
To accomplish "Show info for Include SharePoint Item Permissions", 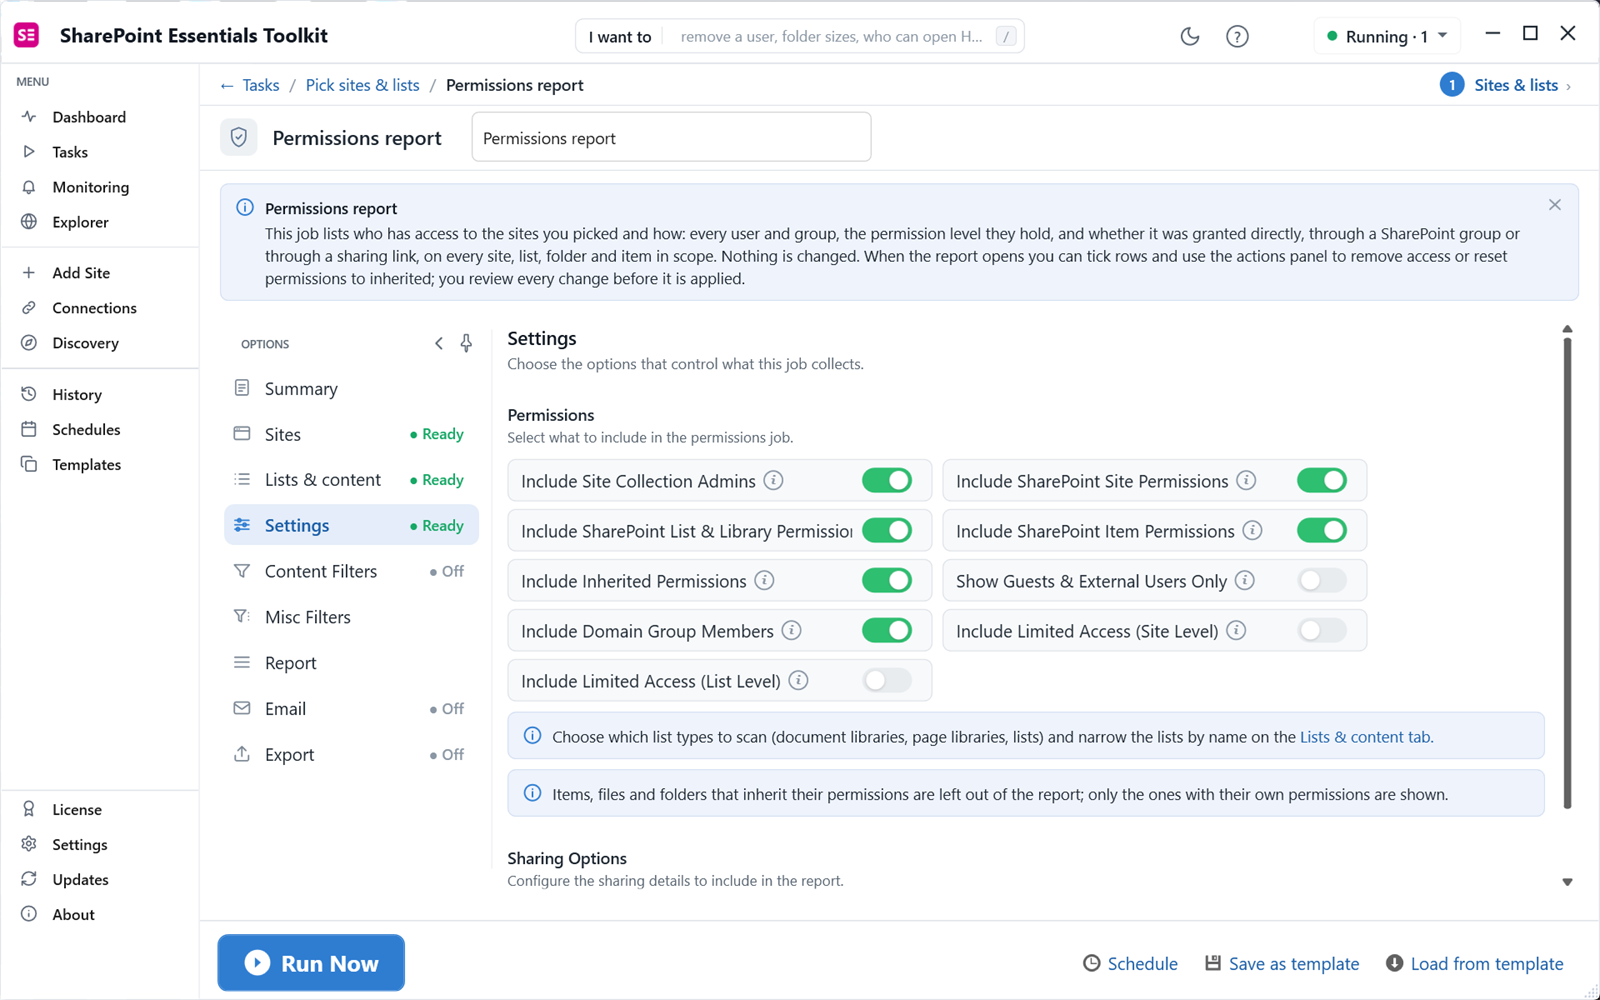I will (x=1252, y=531).
